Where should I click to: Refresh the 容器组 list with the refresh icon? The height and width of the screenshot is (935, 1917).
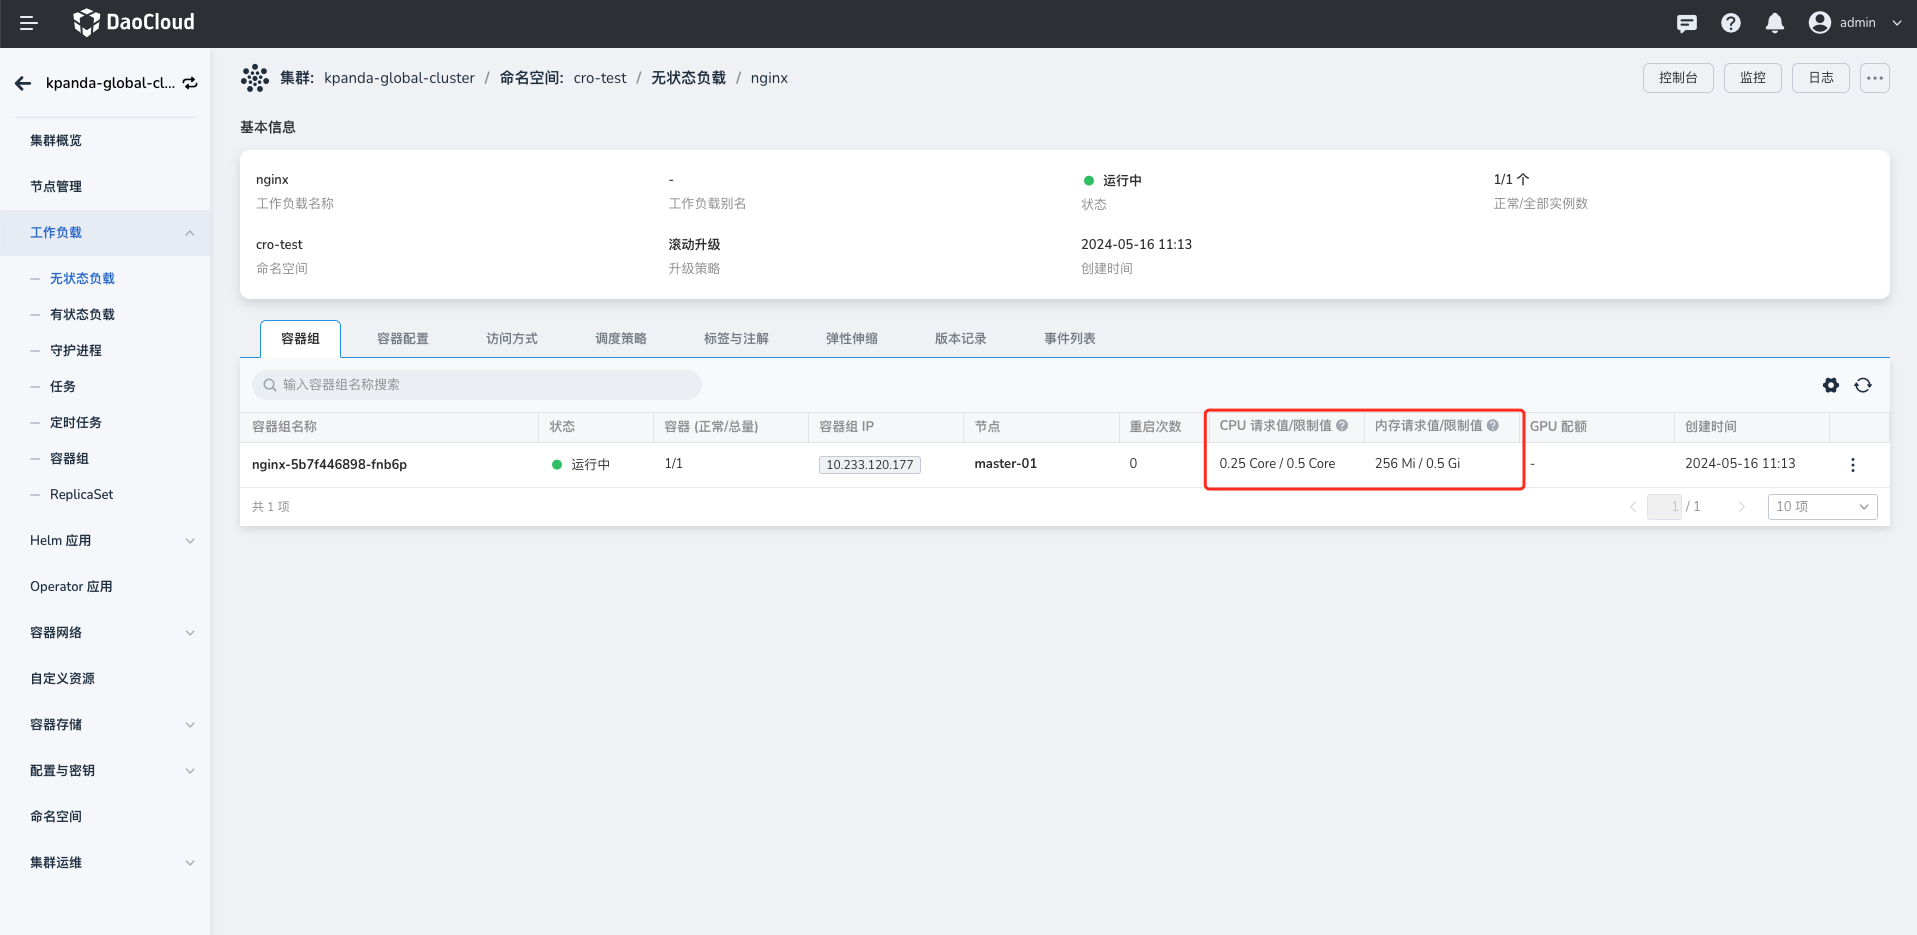[1862, 385]
